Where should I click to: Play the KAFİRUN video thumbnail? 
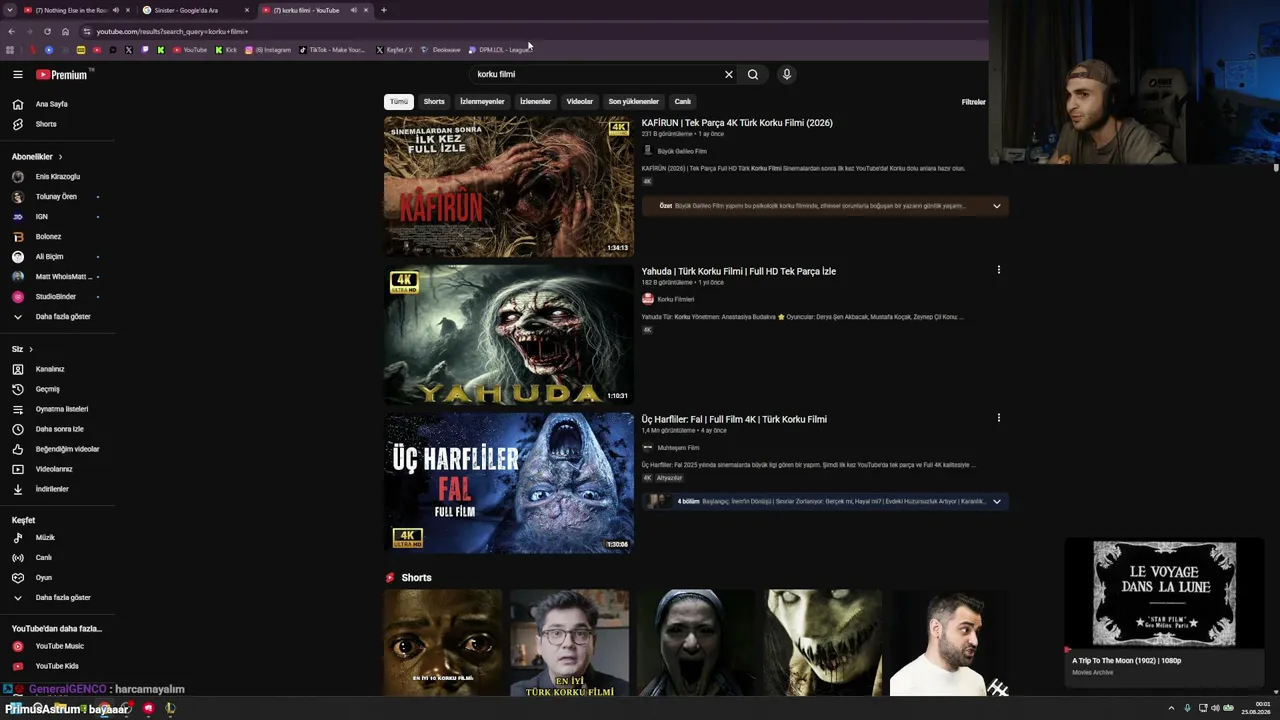(509, 187)
